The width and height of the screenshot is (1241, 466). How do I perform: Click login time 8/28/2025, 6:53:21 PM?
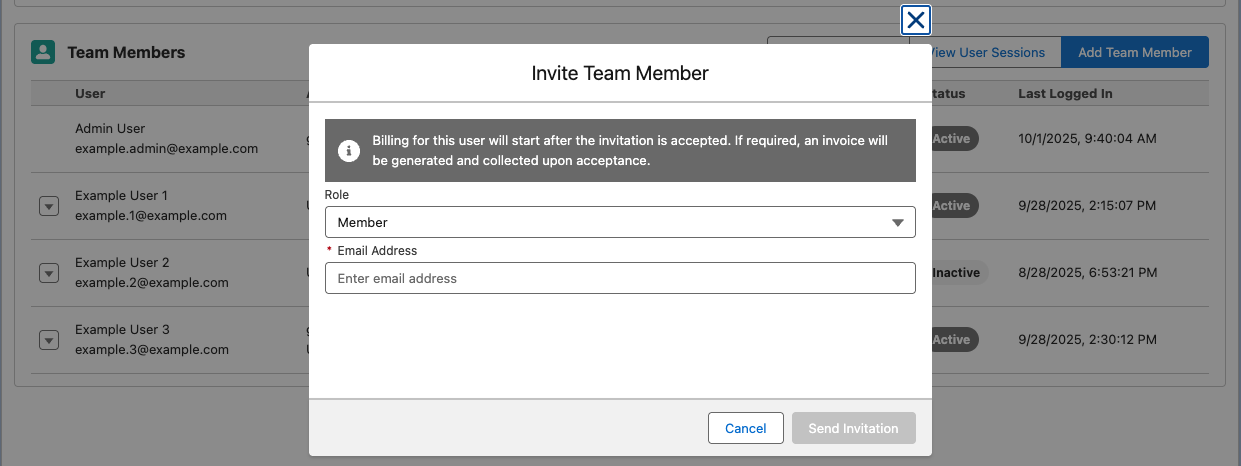(x=1088, y=273)
